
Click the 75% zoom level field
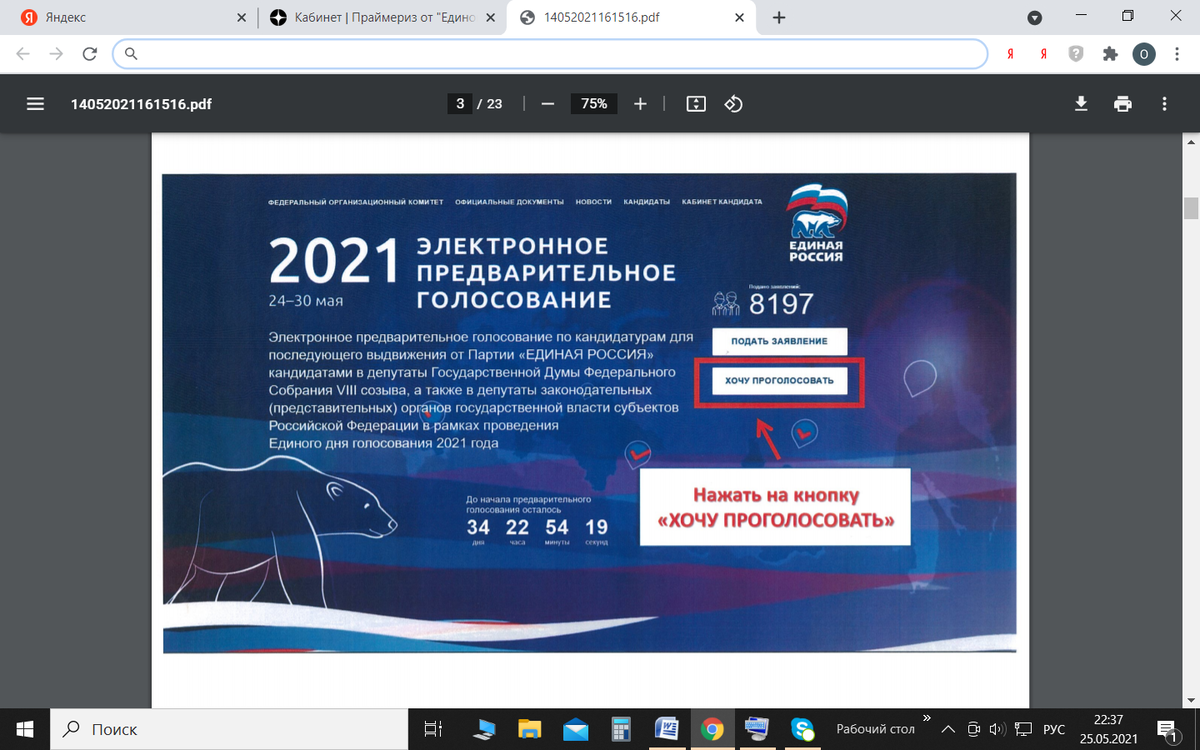pos(594,104)
